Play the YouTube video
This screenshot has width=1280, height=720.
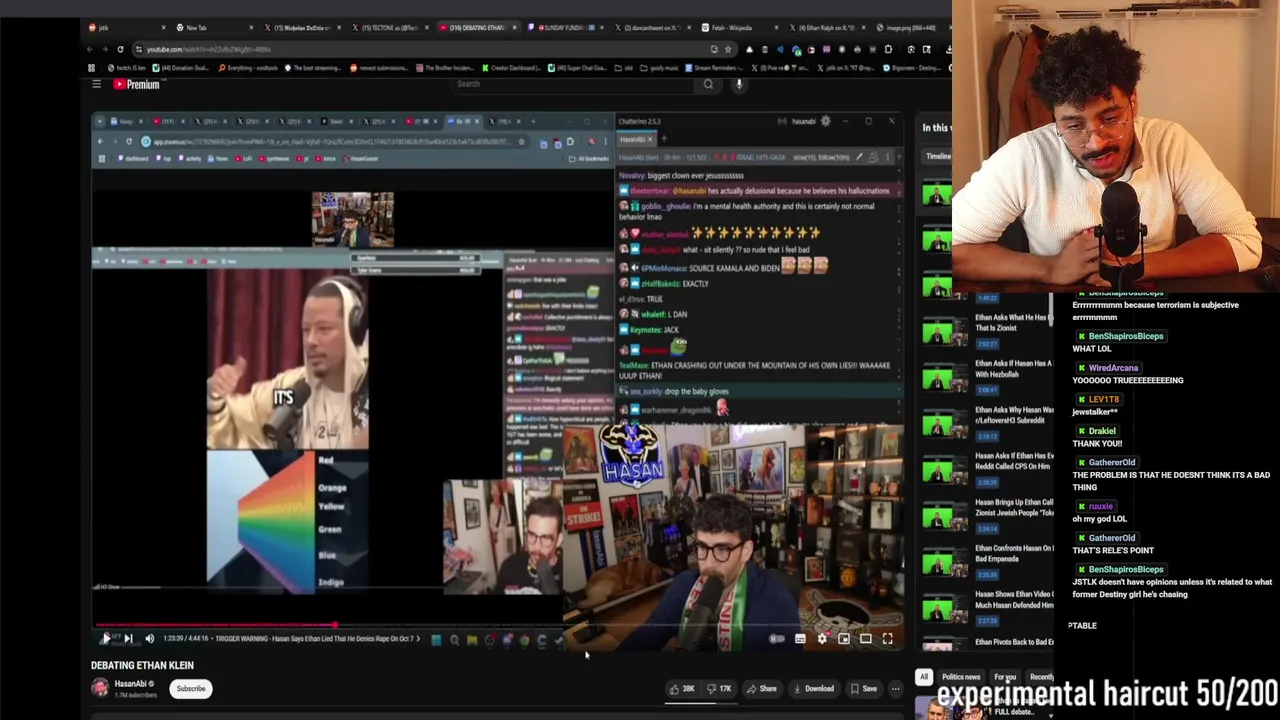(106, 638)
